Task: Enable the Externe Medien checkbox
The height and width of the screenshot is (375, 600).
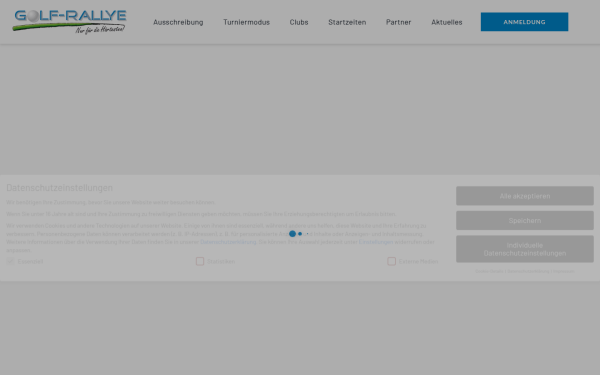Action: tap(391, 261)
